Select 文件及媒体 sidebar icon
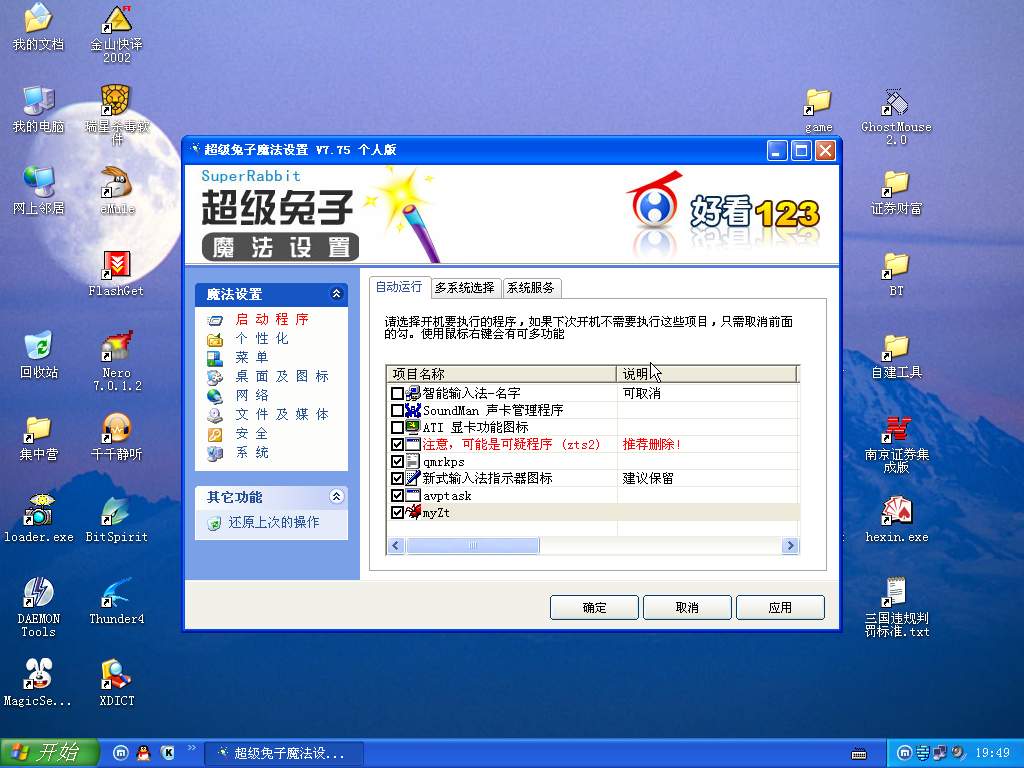Screen dimensions: 1024x768 (215, 415)
